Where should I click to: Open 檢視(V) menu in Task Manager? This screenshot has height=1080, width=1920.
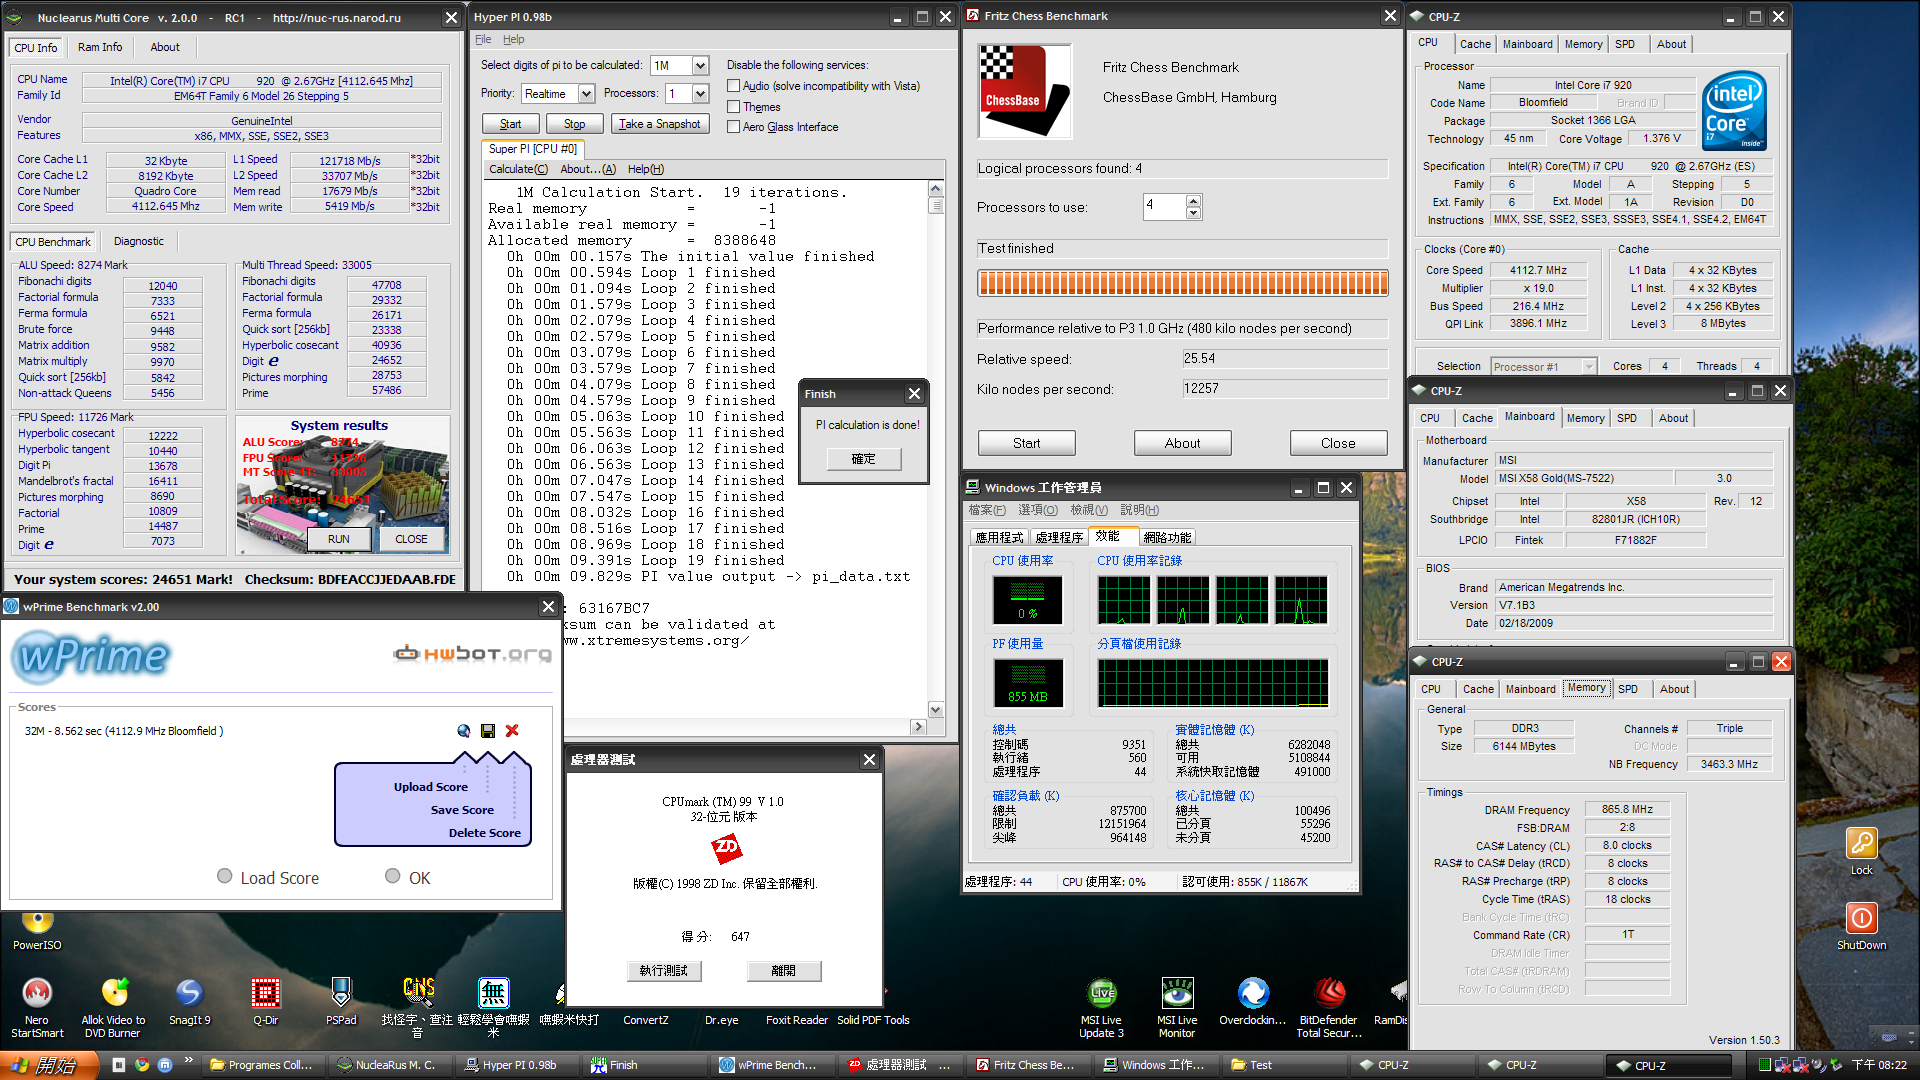point(1089,510)
